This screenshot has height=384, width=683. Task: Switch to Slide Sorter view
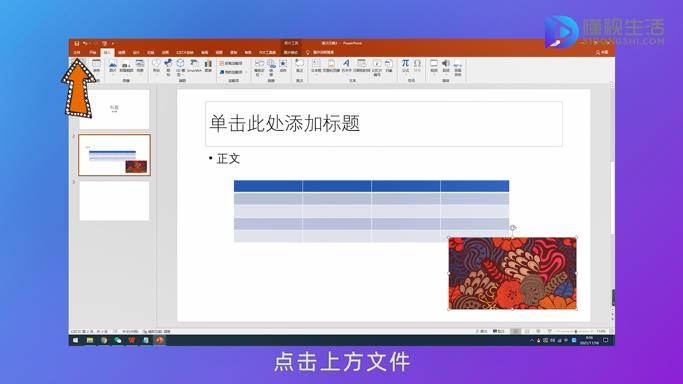point(527,331)
